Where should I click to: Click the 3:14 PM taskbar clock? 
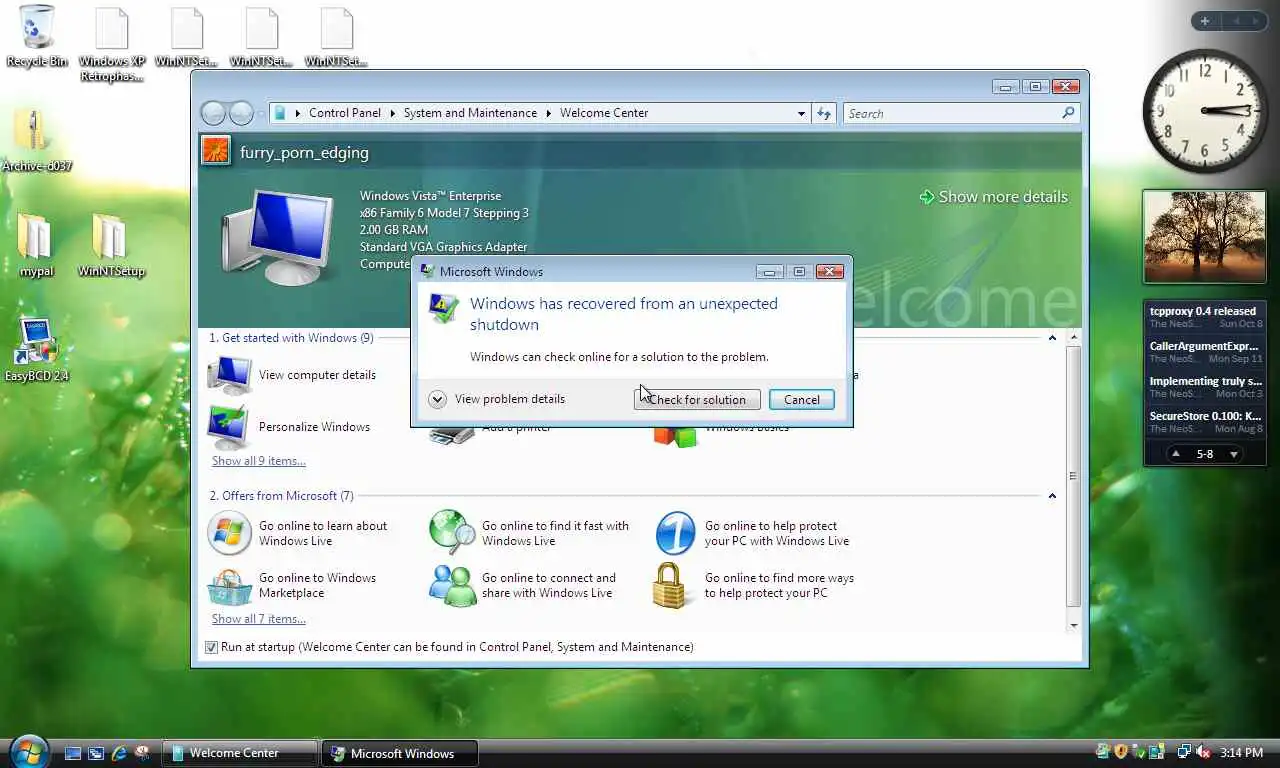point(1242,752)
